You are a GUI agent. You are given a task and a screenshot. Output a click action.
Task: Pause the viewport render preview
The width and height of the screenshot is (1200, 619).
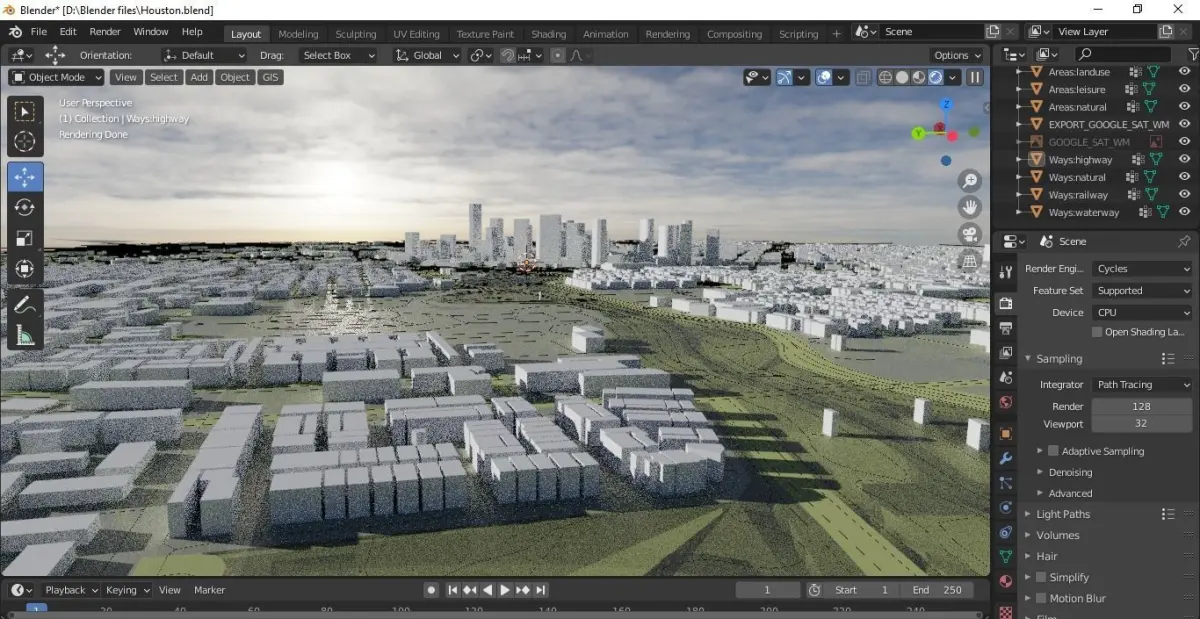(975, 77)
